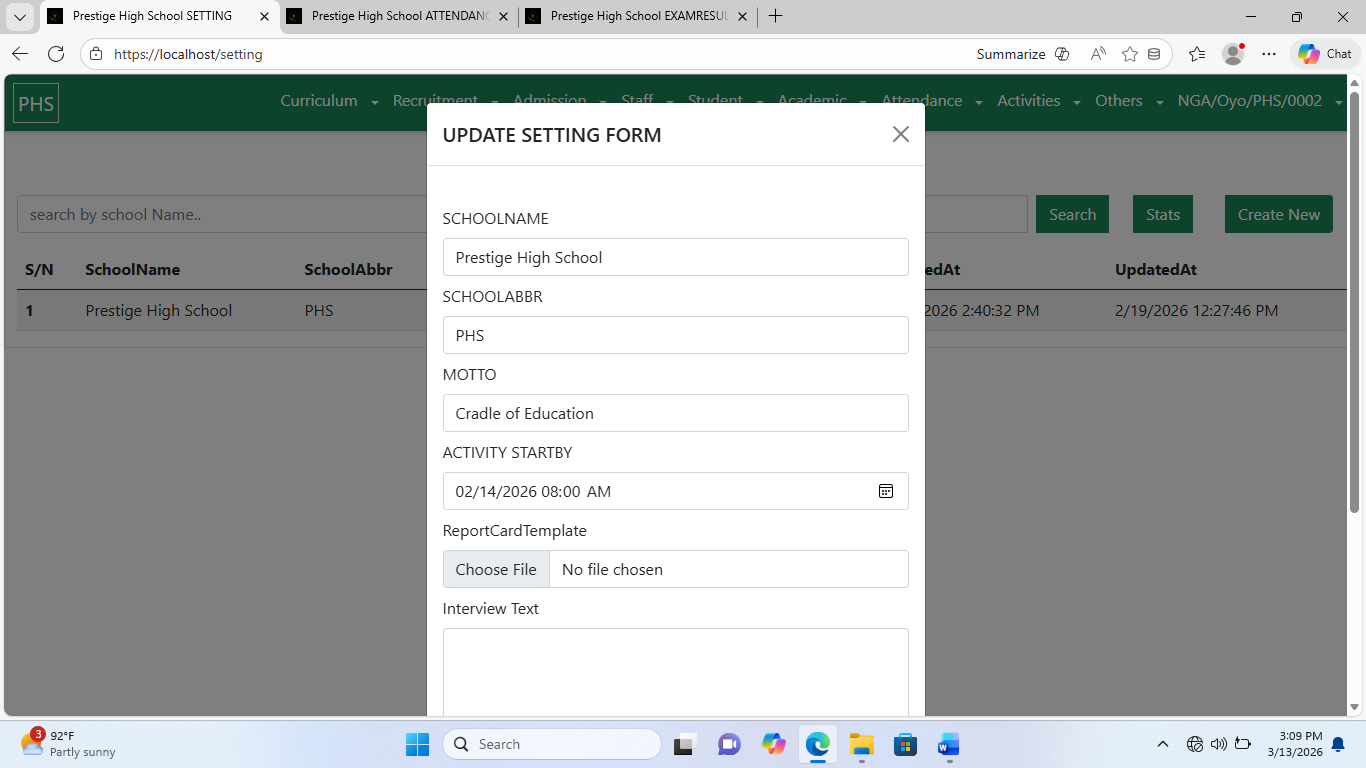Expand the NGA/Oyo/PHS/0002 user menu
This screenshot has width=1366, height=768.
(x=1259, y=101)
